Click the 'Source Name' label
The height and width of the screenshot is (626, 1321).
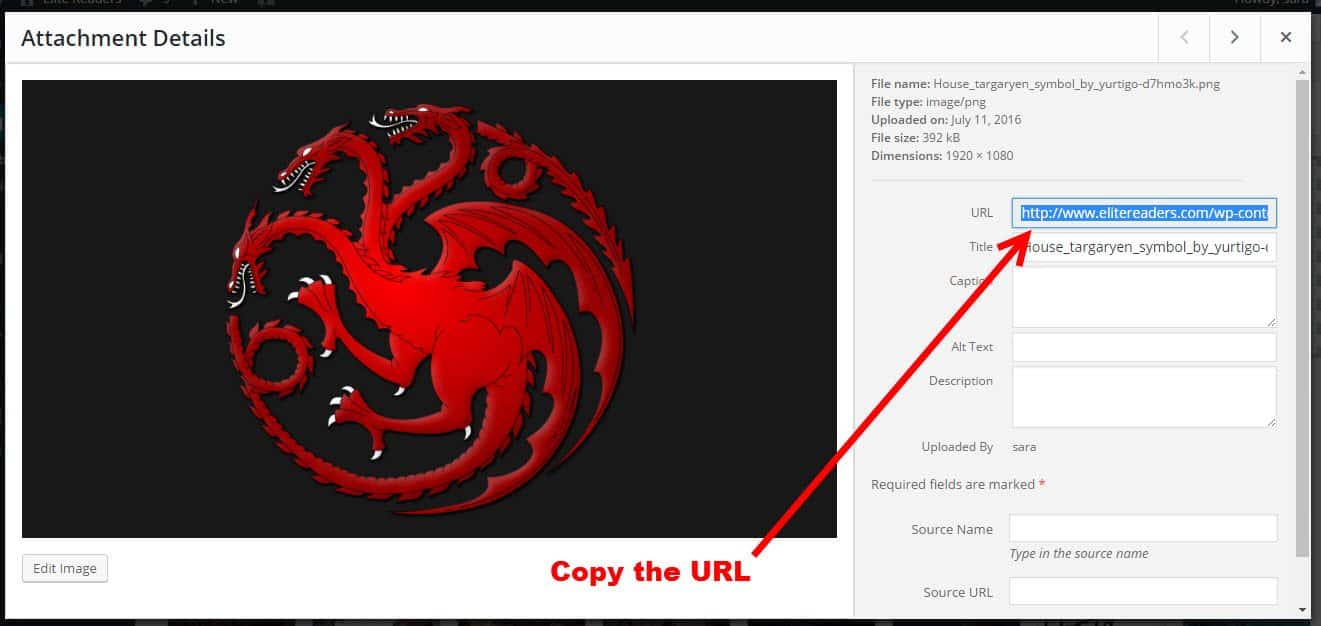[x=952, y=529]
